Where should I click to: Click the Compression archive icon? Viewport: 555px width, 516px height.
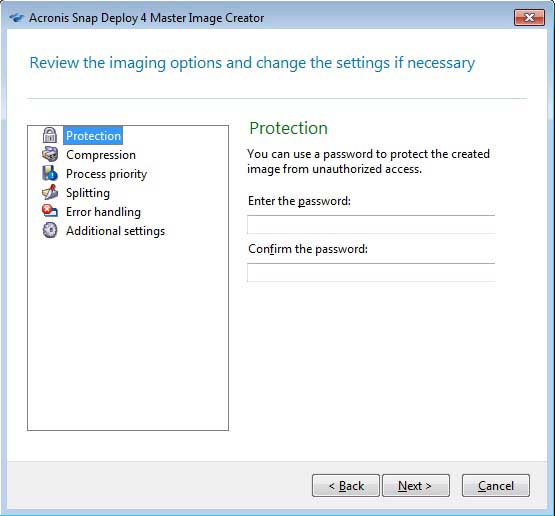tap(50, 155)
